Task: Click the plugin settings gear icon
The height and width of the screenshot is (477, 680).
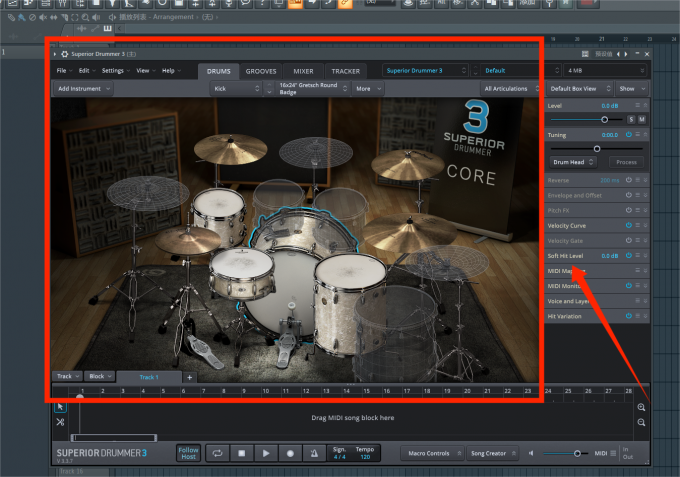Action: pyautogui.click(x=65, y=53)
